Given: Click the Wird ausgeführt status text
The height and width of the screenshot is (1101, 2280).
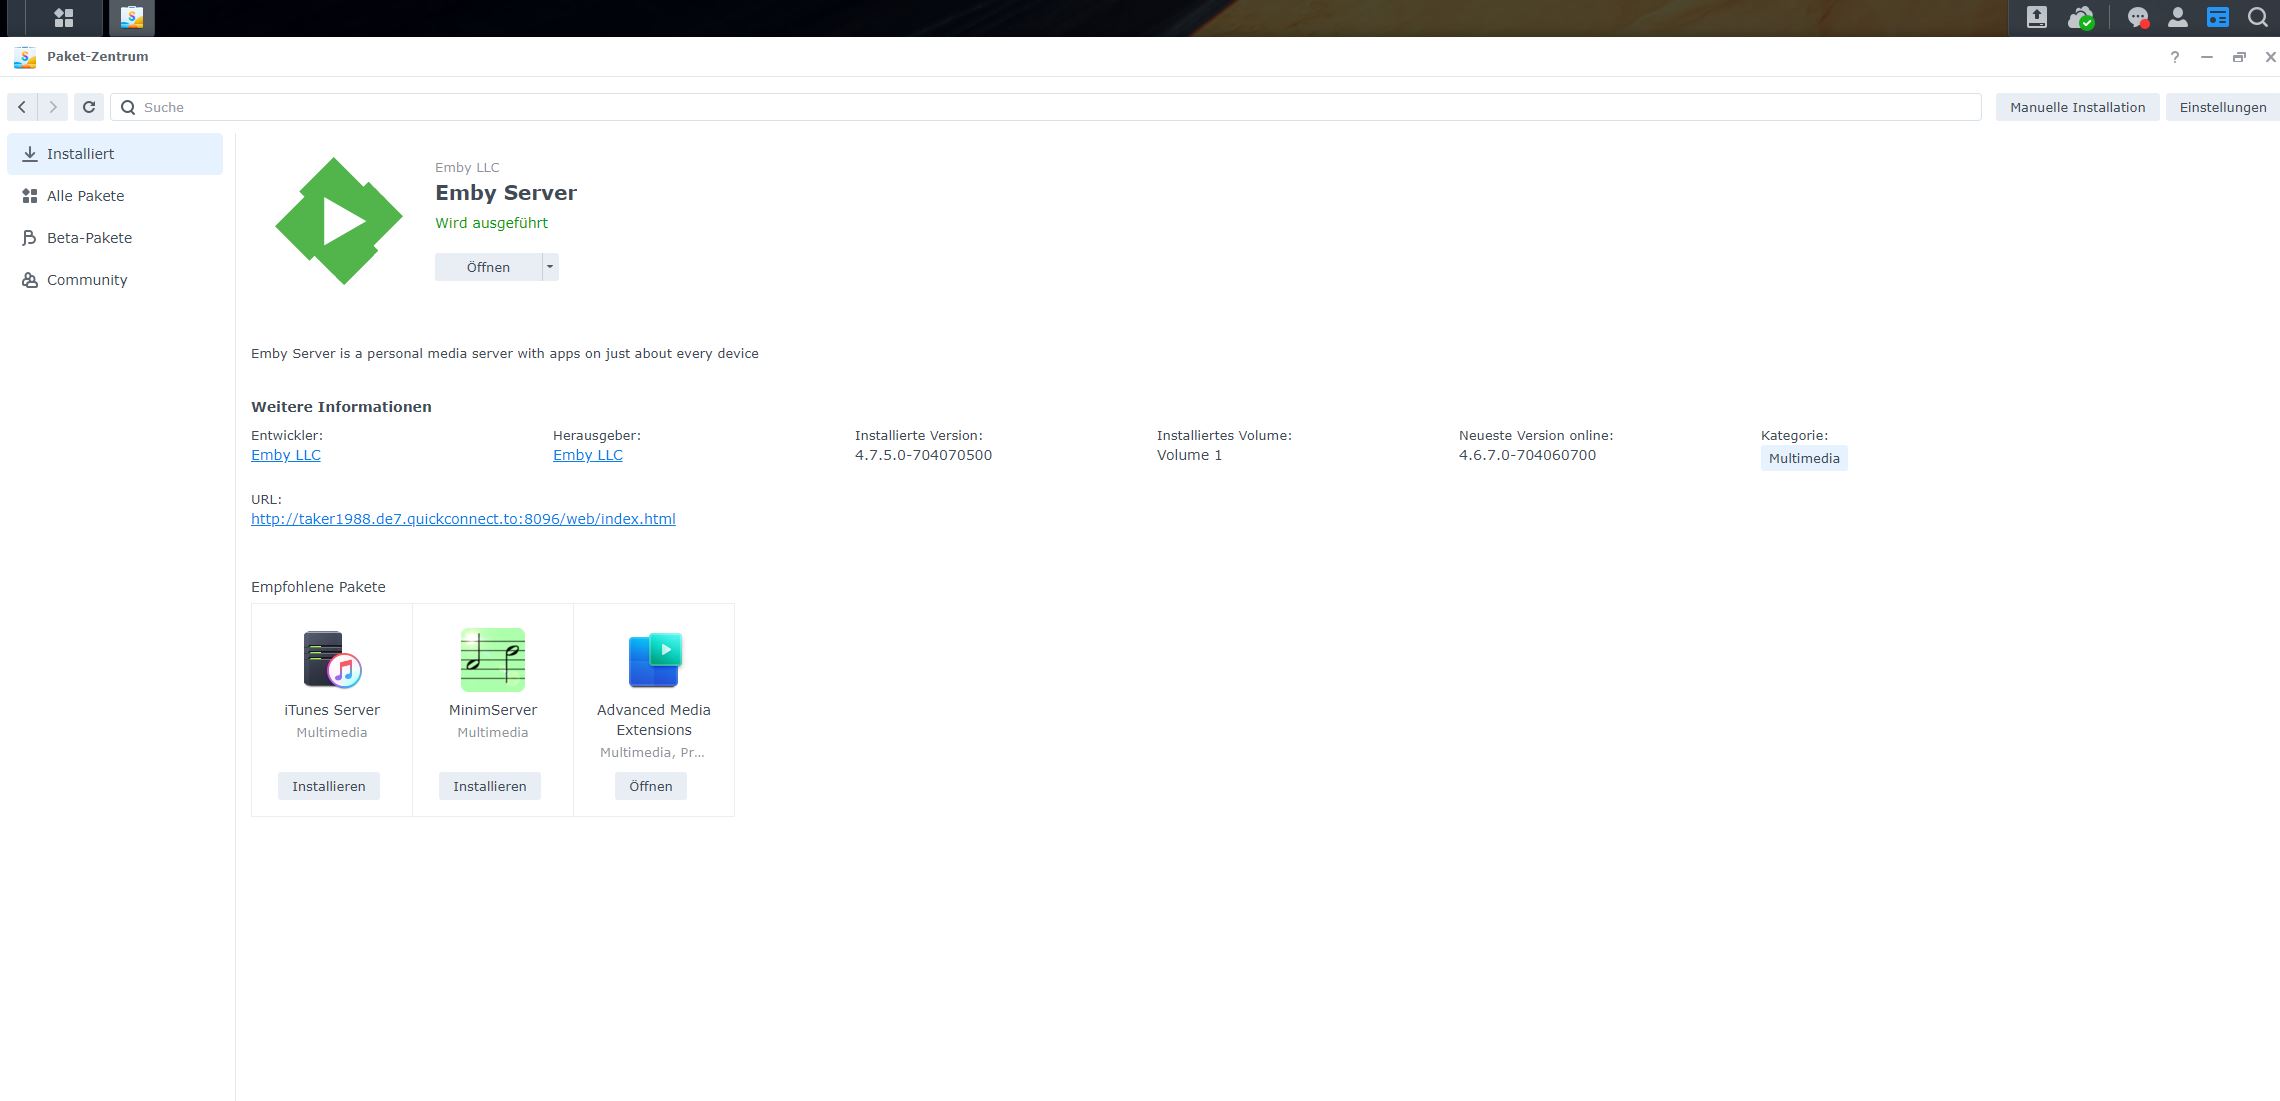Looking at the screenshot, I should pos(491,223).
